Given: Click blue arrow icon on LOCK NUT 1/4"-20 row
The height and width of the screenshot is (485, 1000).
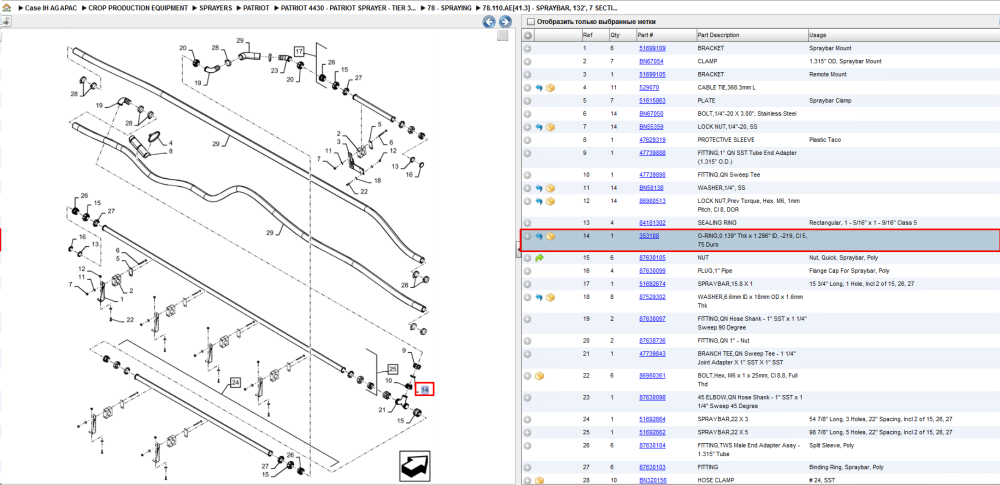Looking at the screenshot, I should pos(540,127).
